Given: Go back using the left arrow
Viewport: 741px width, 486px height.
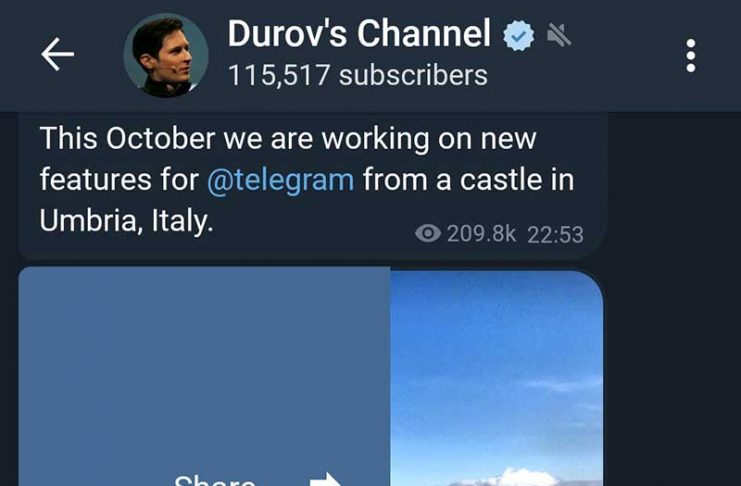Looking at the screenshot, I should (x=58, y=55).
